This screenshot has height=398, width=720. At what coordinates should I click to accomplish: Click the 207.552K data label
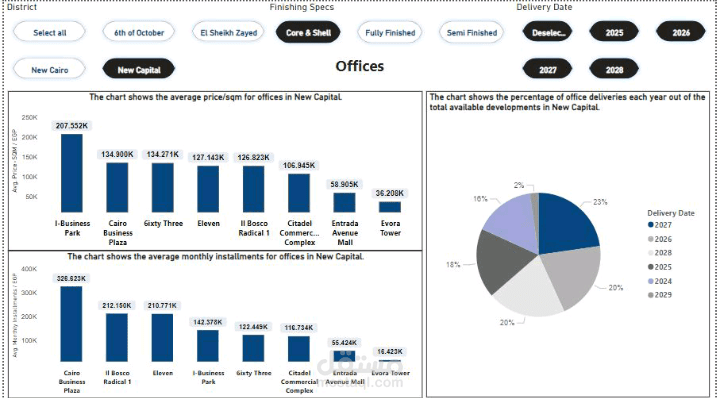[72, 126]
